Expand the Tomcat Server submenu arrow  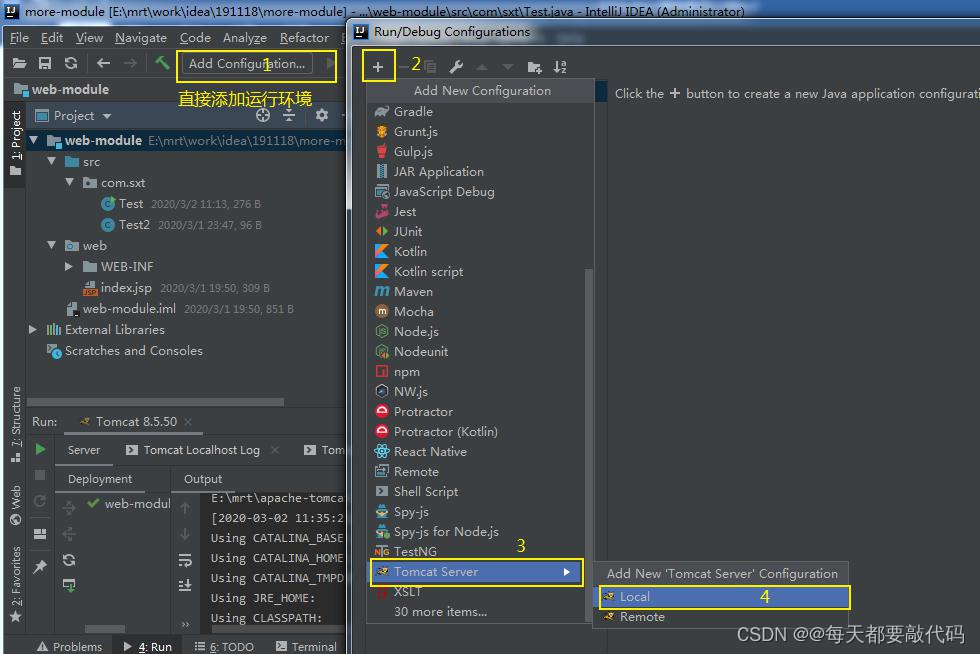[x=566, y=571]
